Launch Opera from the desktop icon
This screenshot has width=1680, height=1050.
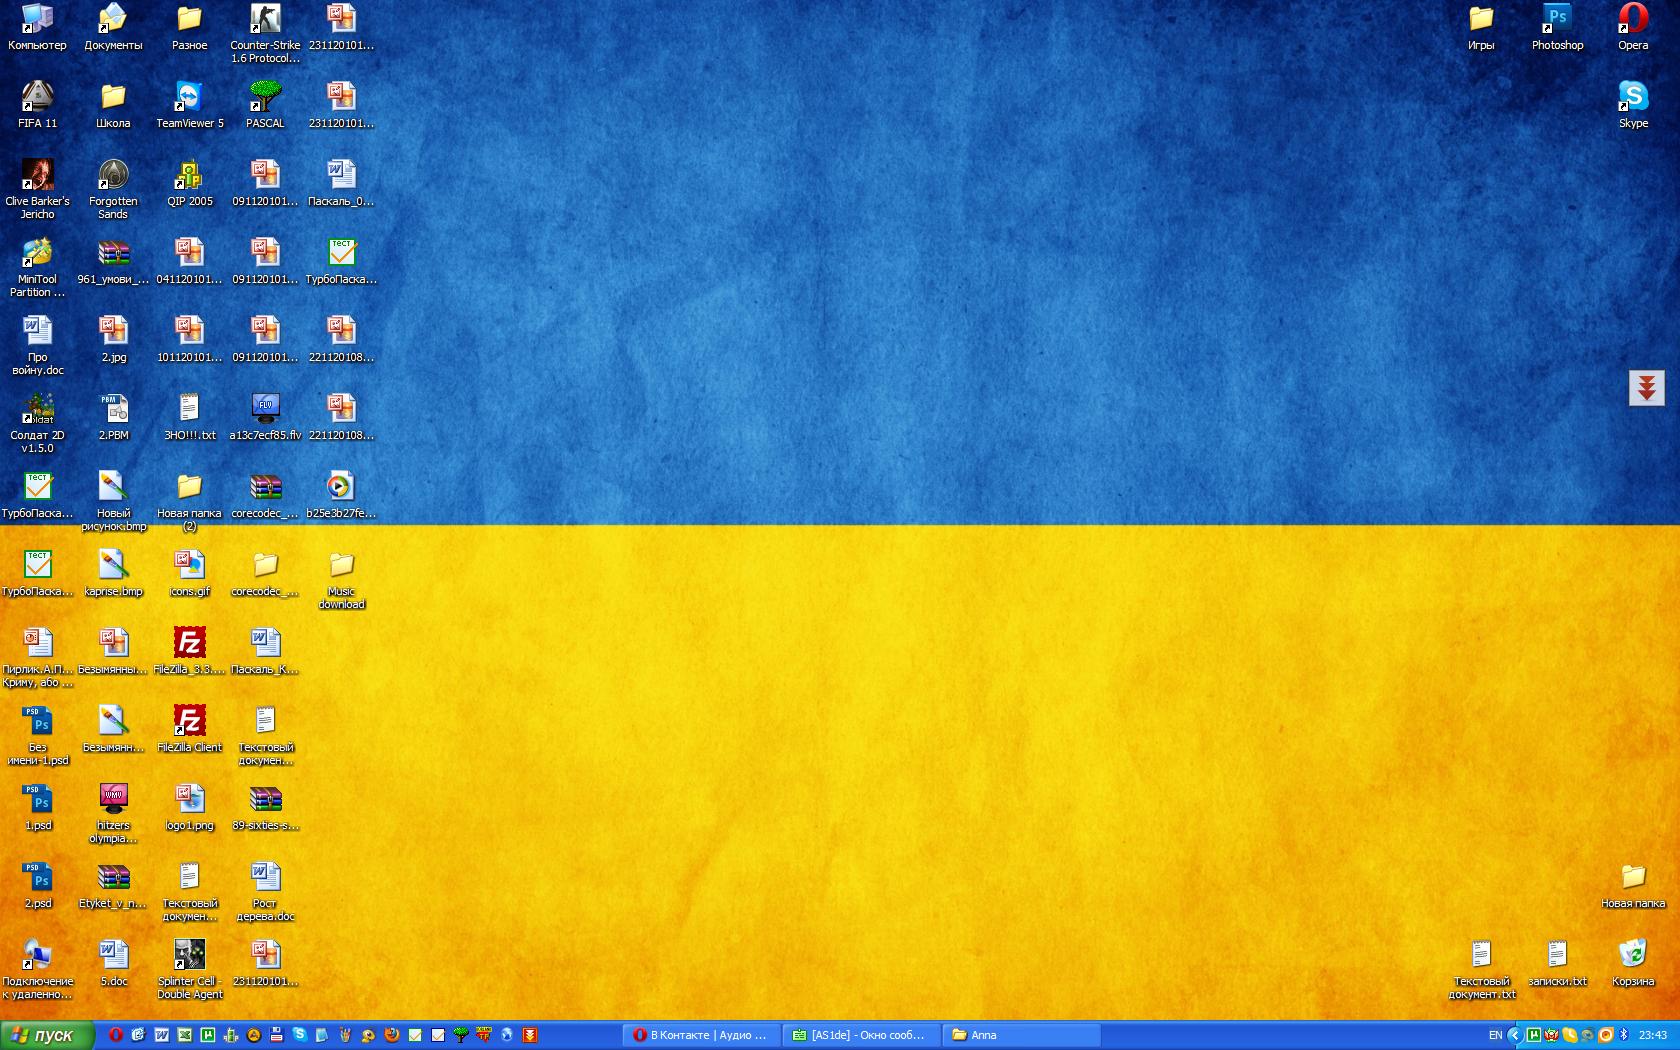1633,20
